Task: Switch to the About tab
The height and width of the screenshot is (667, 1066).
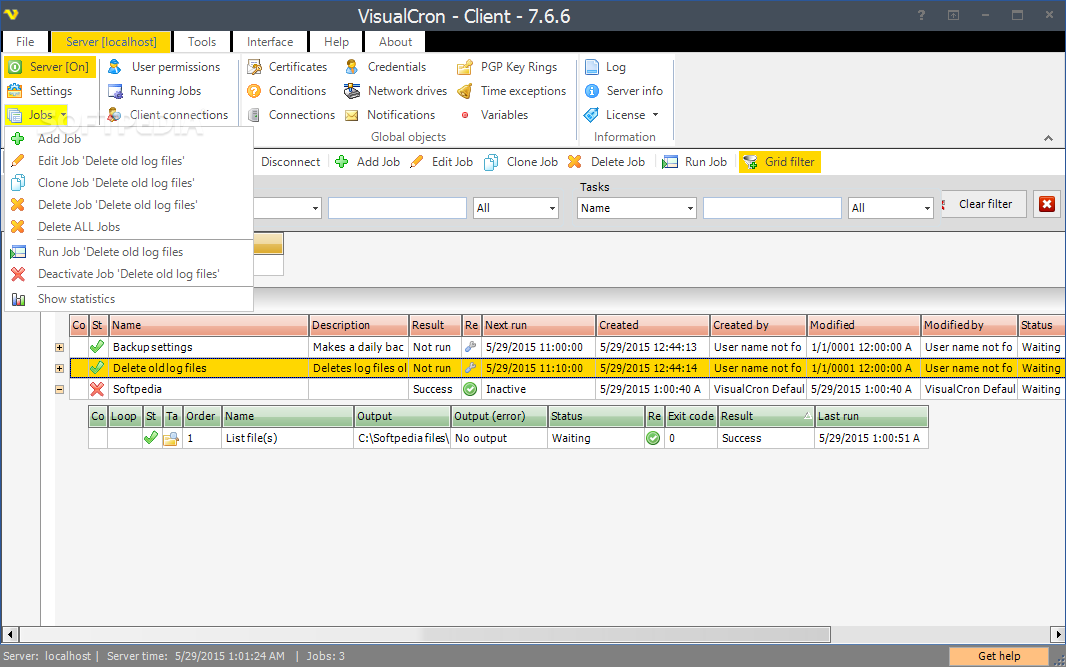Action: [x=396, y=42]
